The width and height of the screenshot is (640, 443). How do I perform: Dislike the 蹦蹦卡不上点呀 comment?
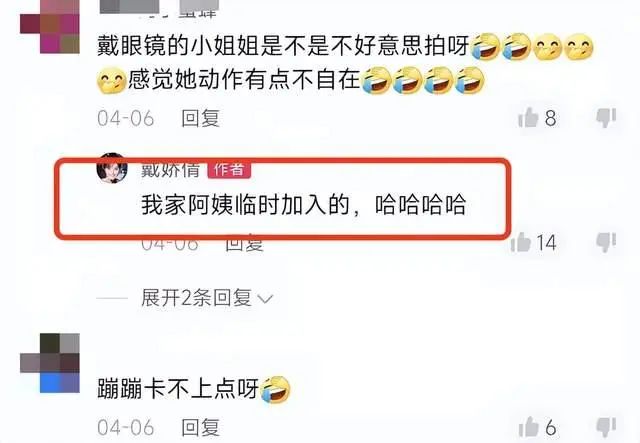pos(606,427)
